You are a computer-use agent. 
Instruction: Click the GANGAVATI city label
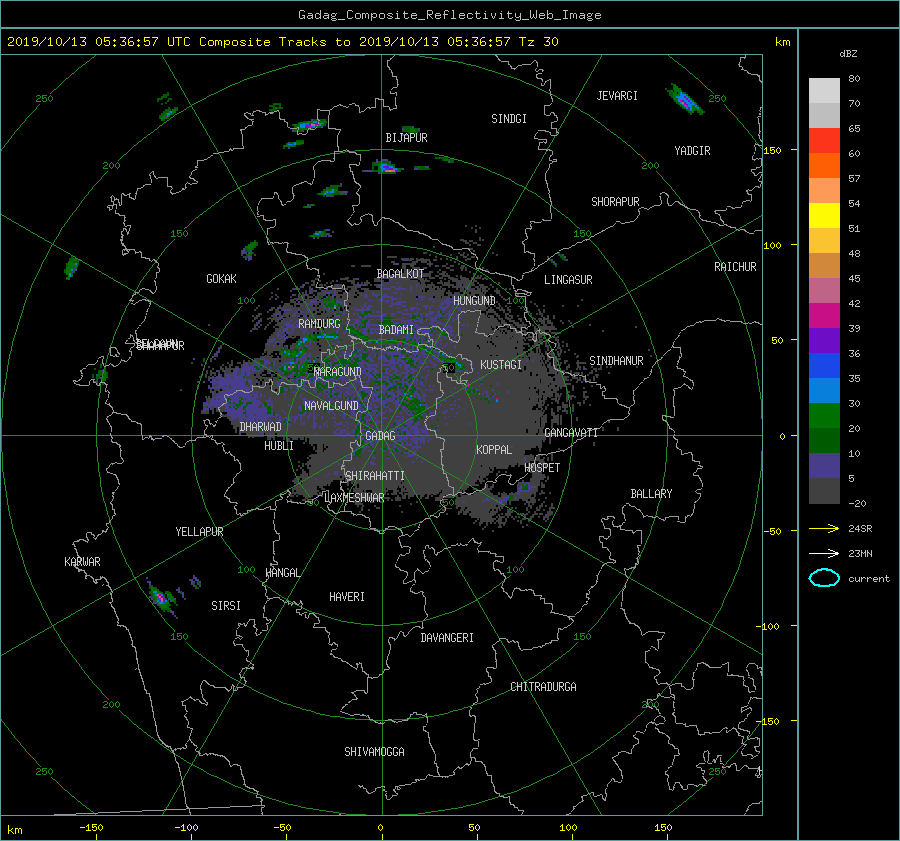point(571,433)
